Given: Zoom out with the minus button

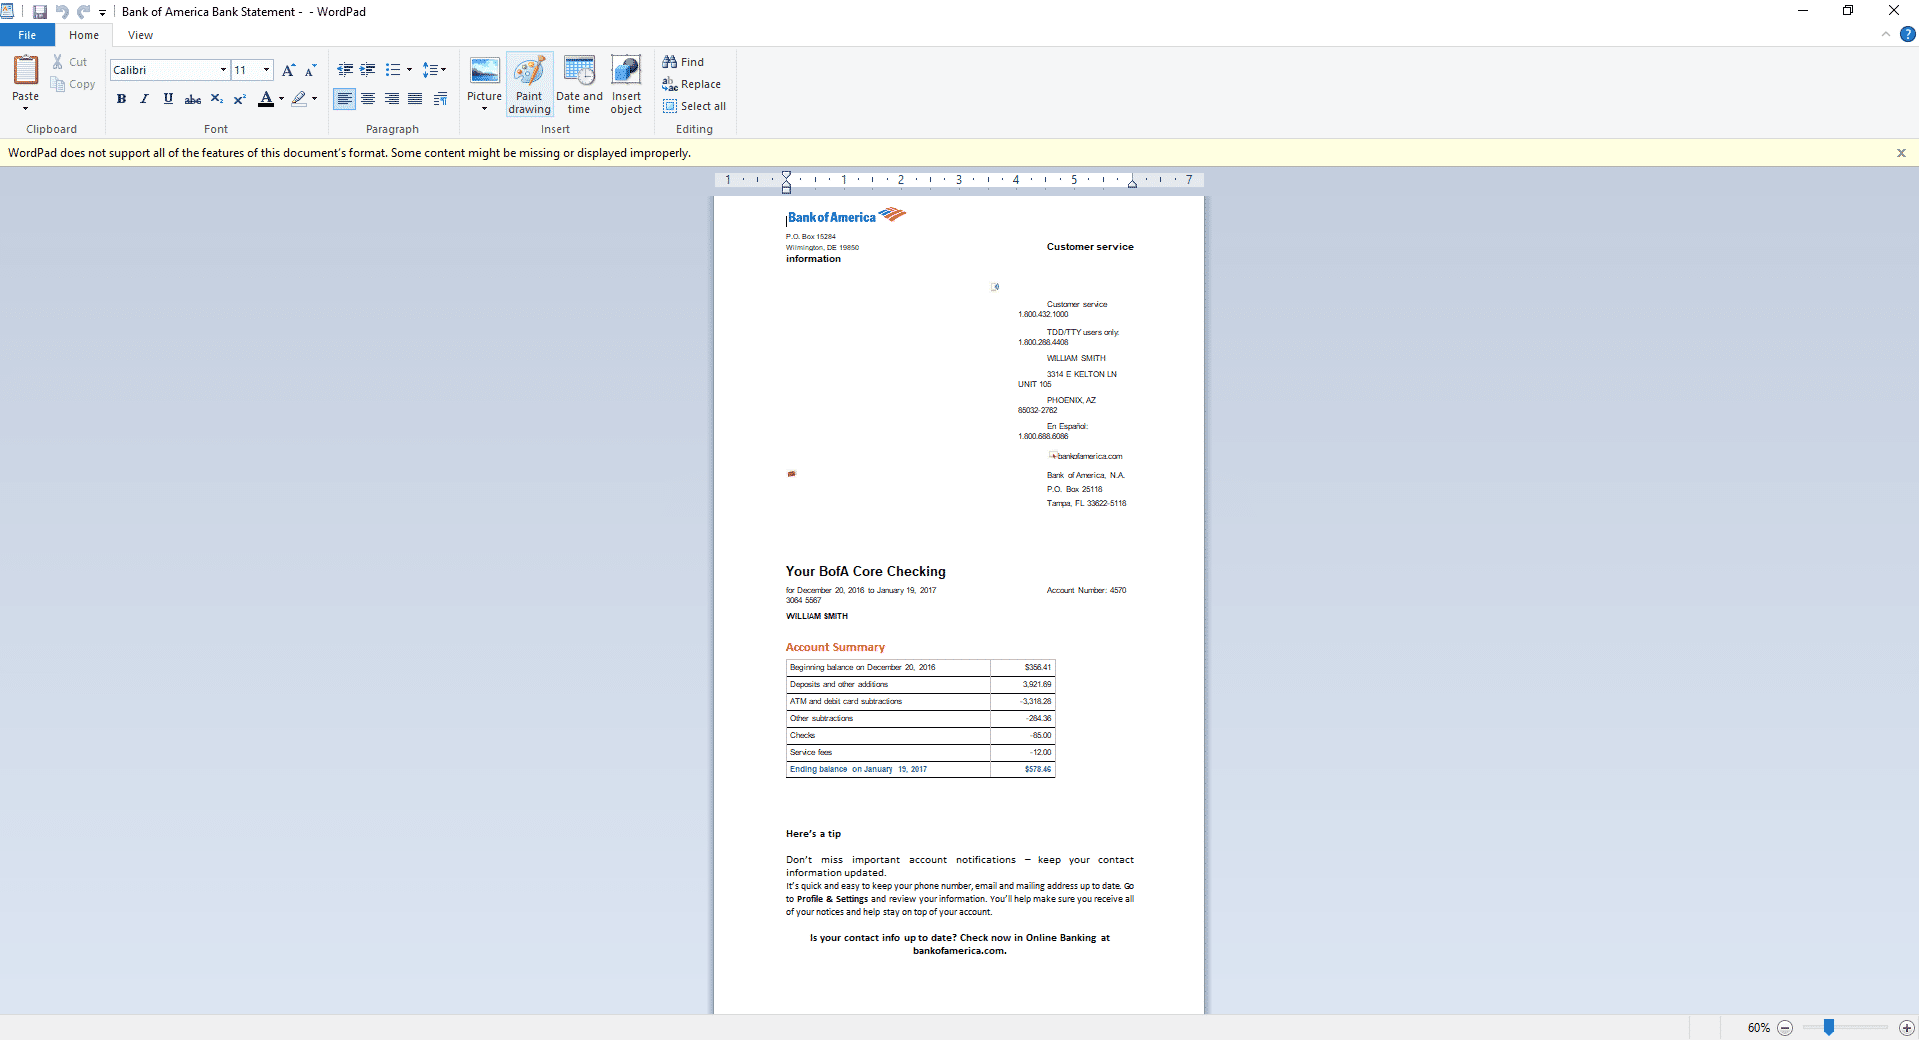Looking at the screenshot, I should (x=1785, y=1028).
